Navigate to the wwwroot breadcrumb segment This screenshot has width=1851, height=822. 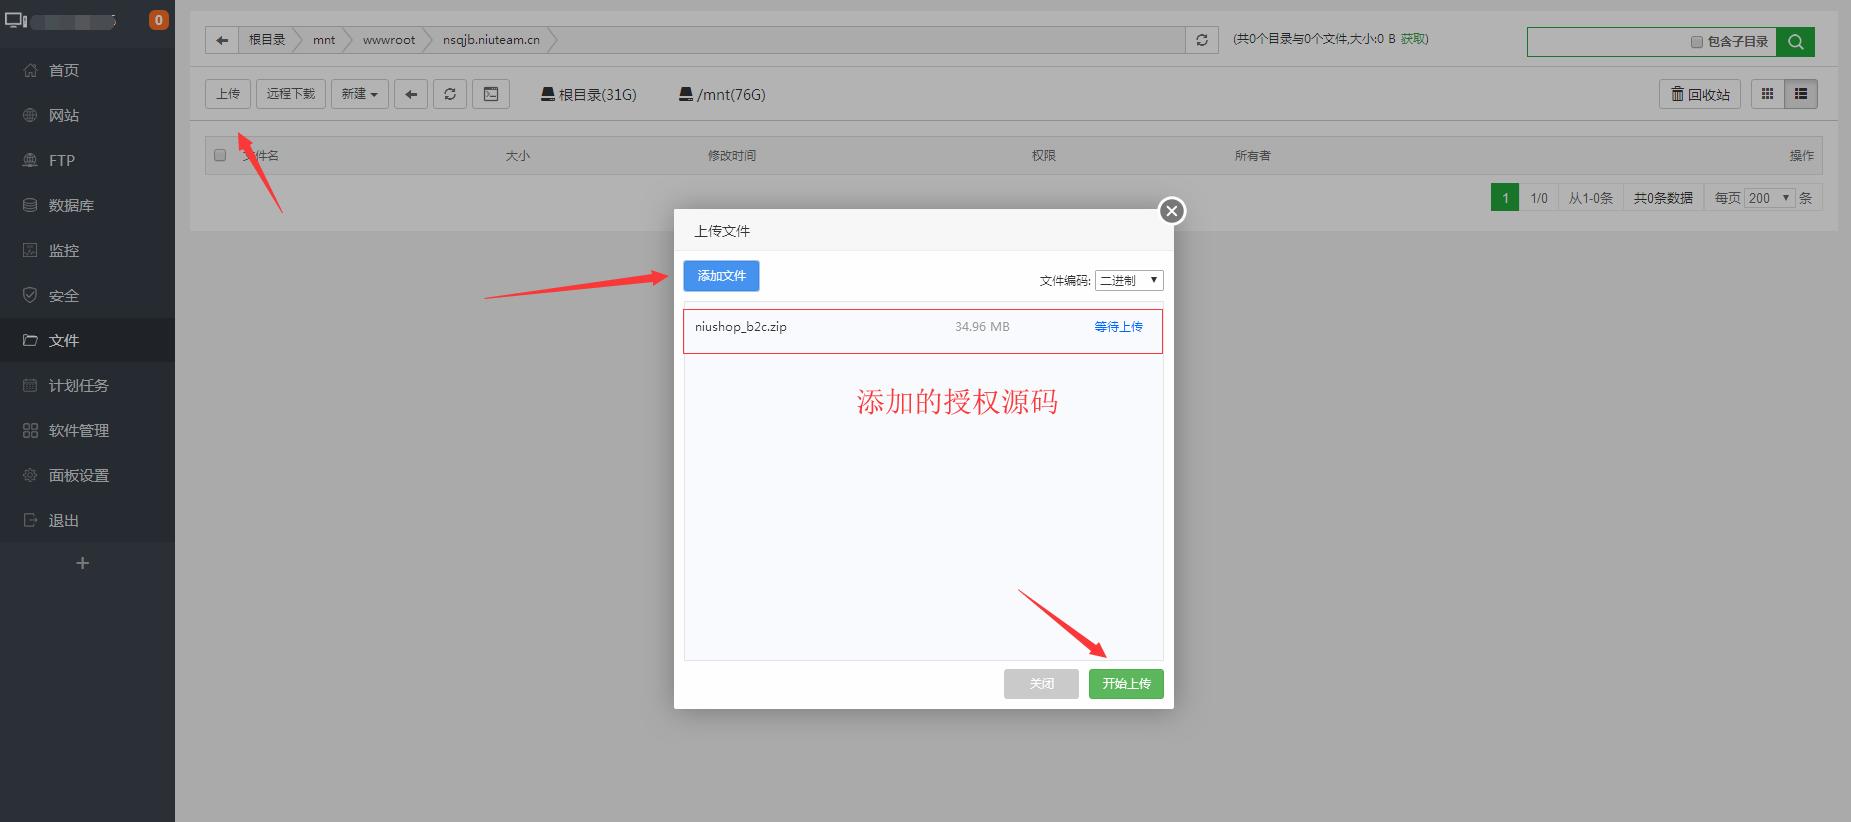tap(389, 40)
